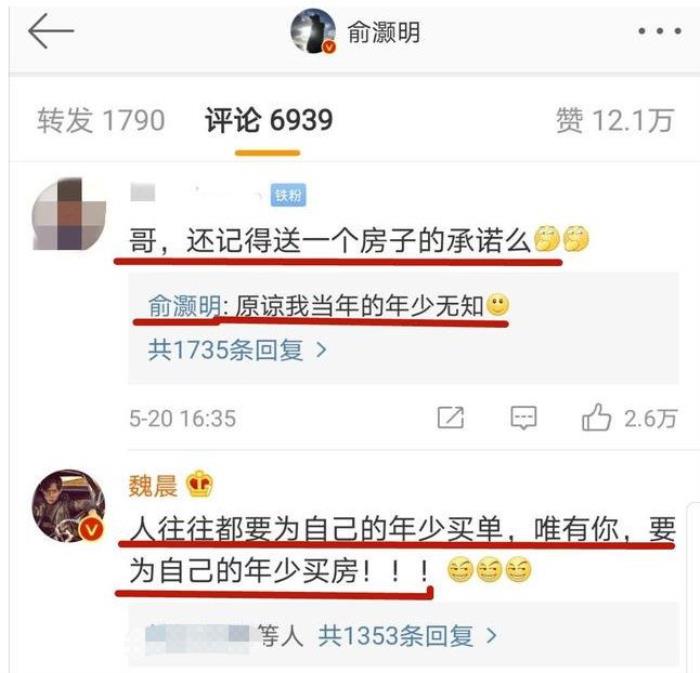Image resolution: width=700 pixels, height=673 pixels.
Task: Open the blurred commenter's avatar
Action: tap(69, 214)
